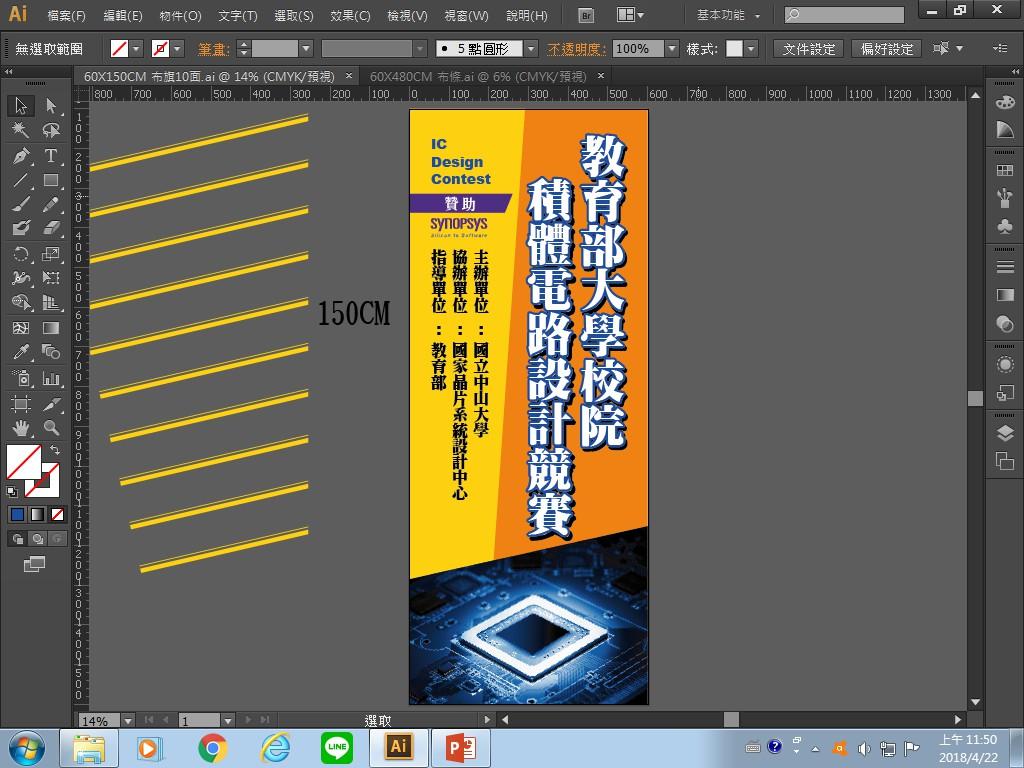Choose the Eyedropper tool
Screen dimensions: 1024x768
click(x=21, y=352)
